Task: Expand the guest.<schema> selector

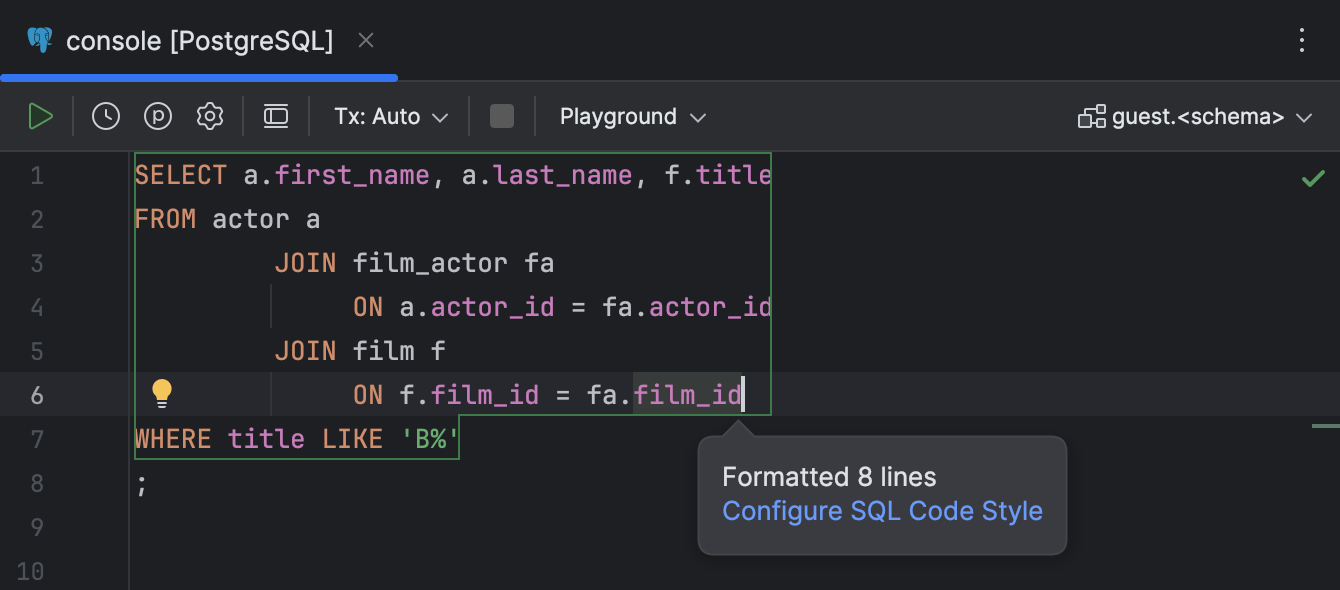Action: [x=1195, y=117]
